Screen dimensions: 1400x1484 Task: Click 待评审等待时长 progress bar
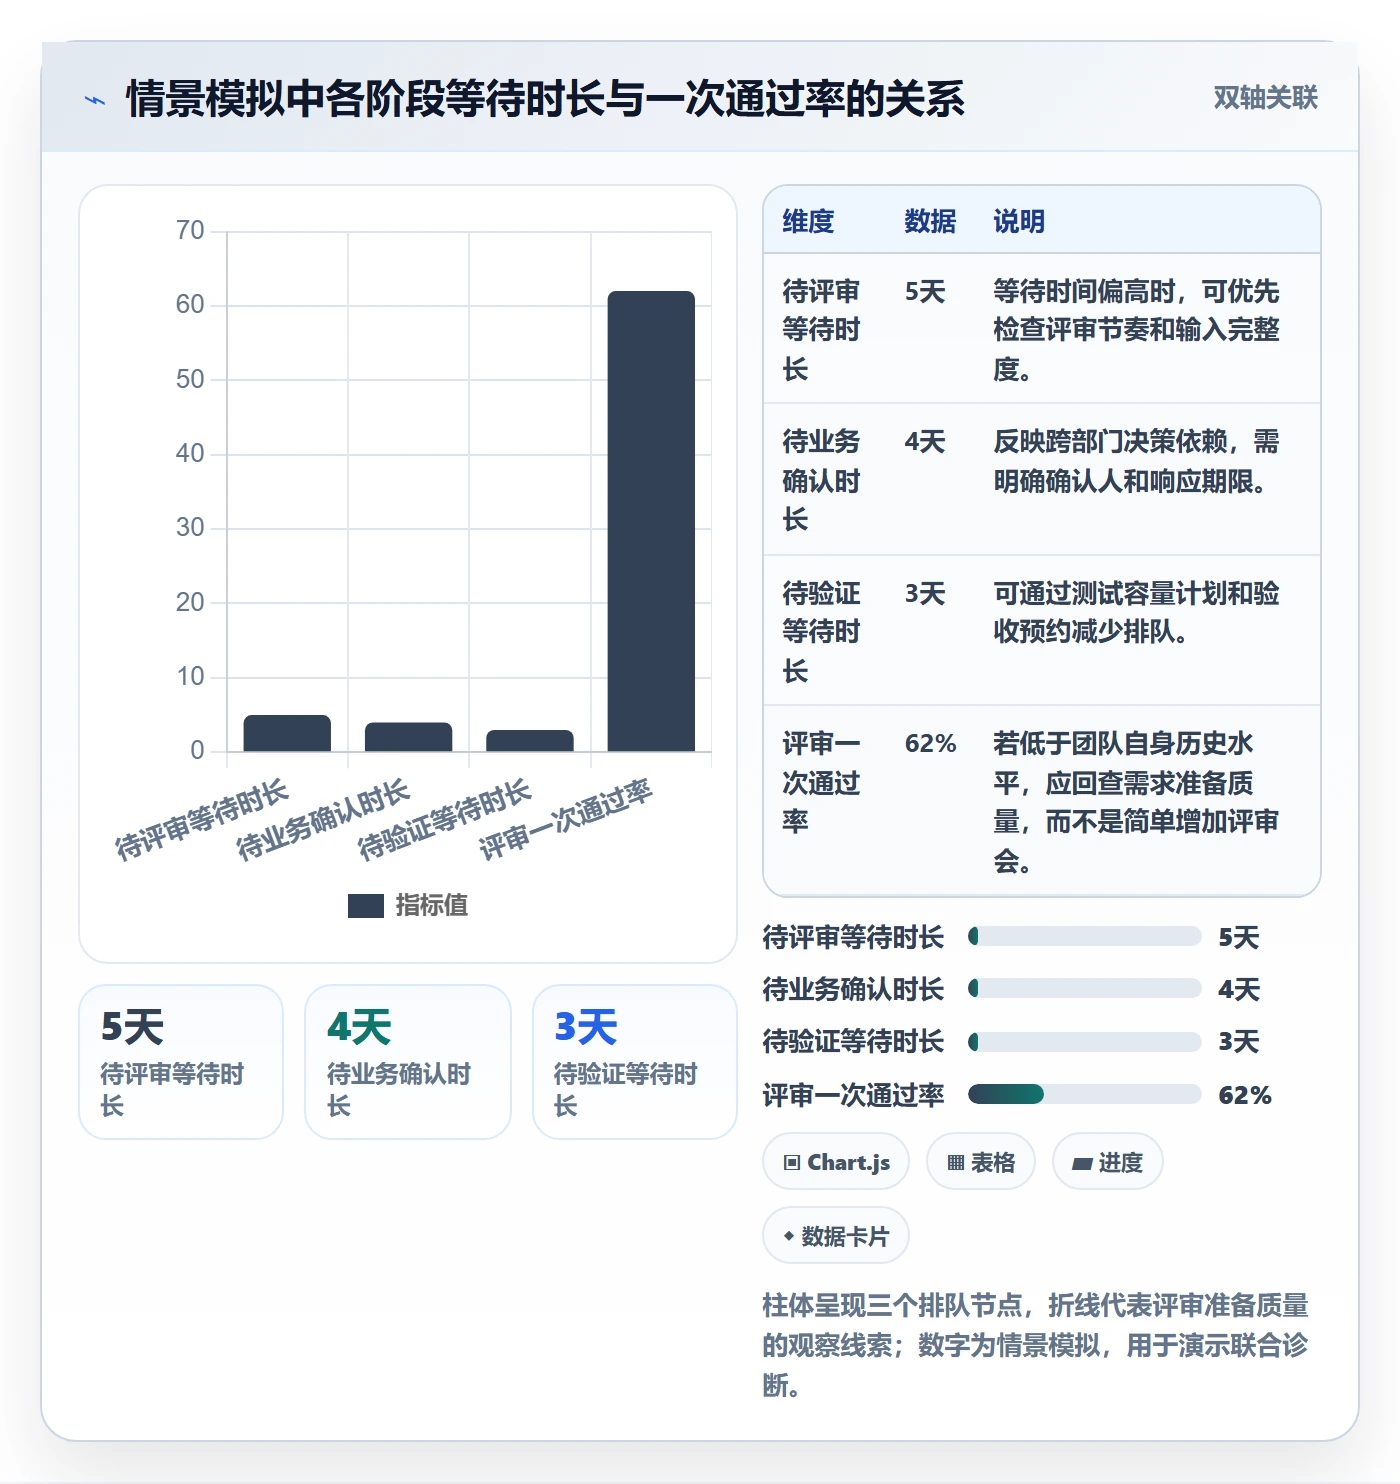click(1085, 937)
